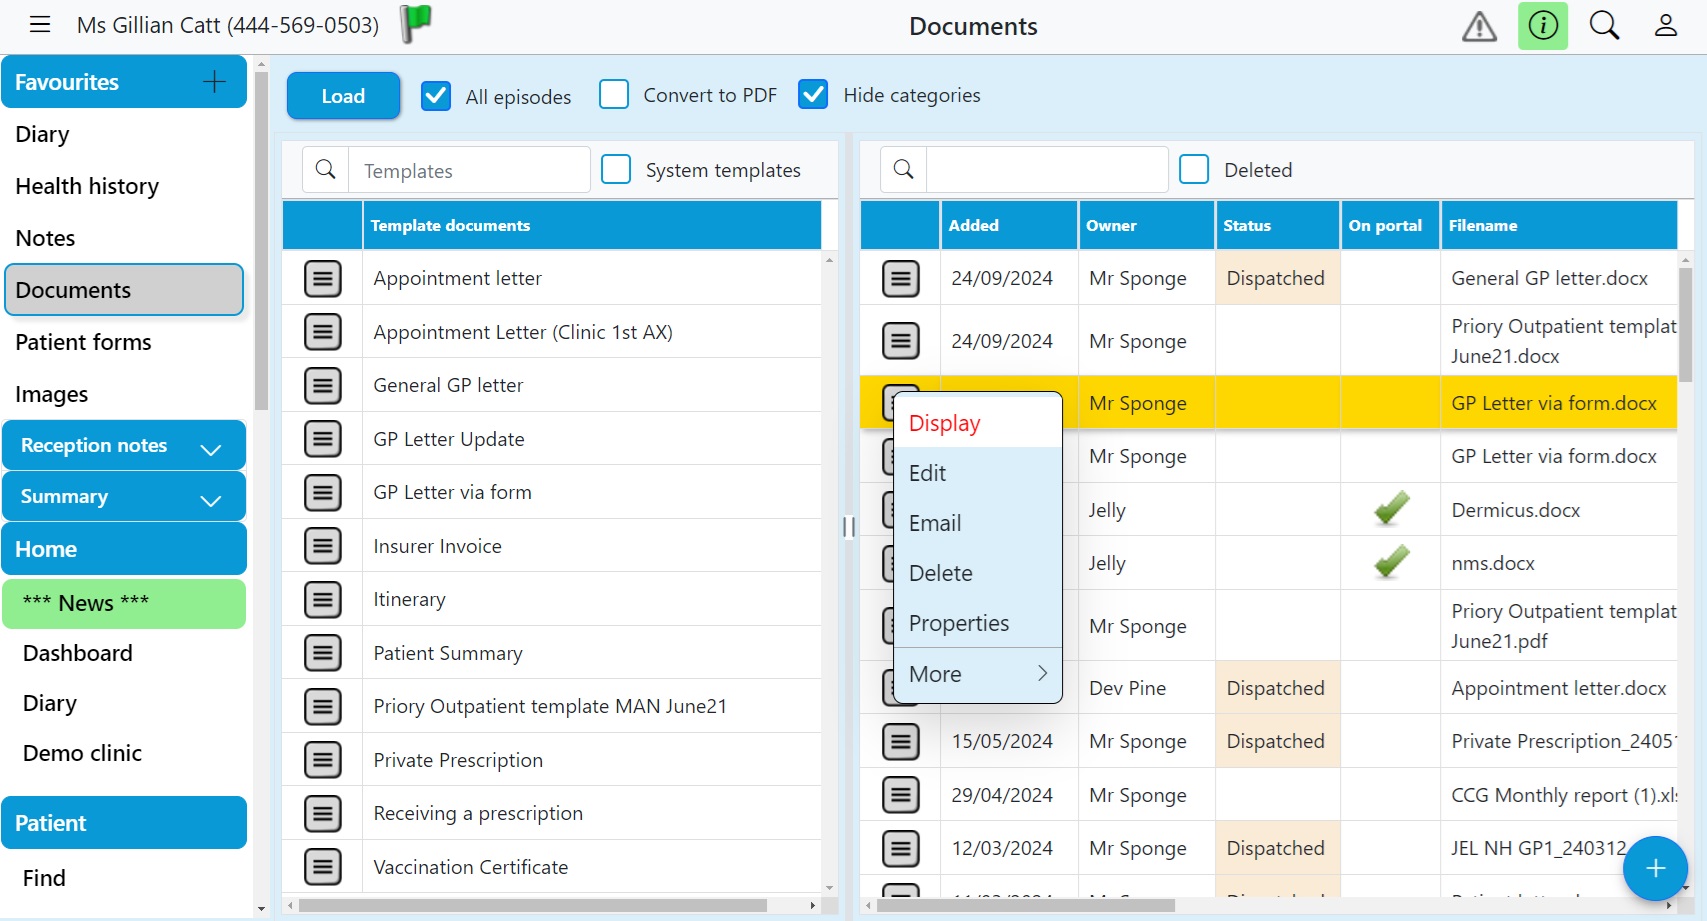Open the user account profile icon
The image size is (1707, 921).
click(x=1666, y=26)
